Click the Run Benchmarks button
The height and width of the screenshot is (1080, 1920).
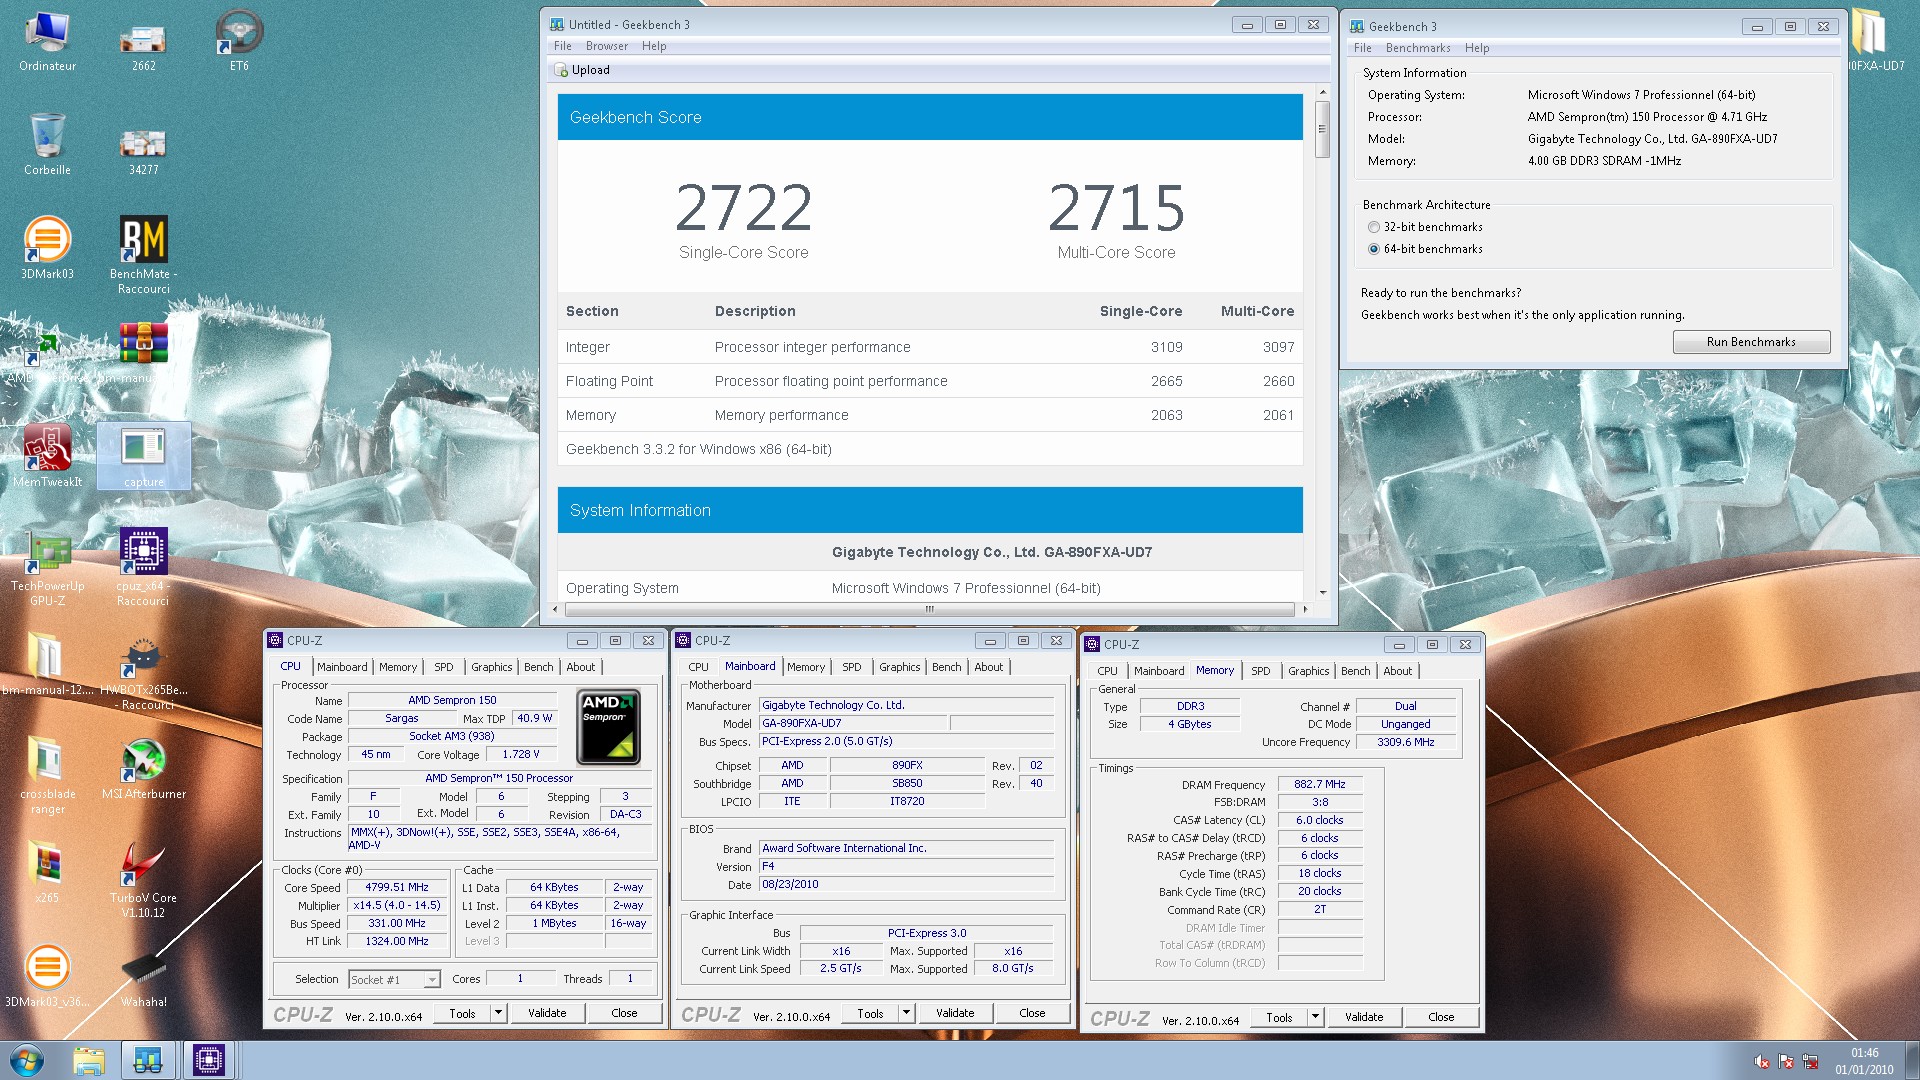click(1751, 342)
